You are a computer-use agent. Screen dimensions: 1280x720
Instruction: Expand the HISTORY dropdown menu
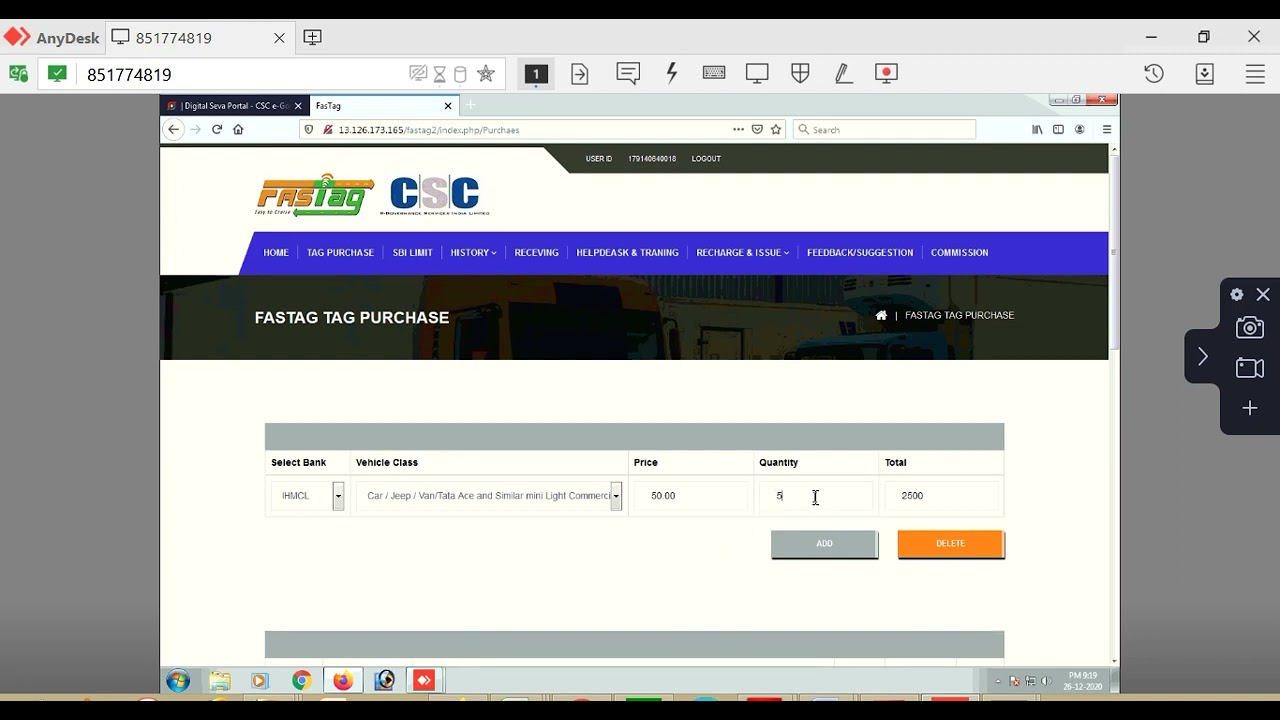(473, 253)
